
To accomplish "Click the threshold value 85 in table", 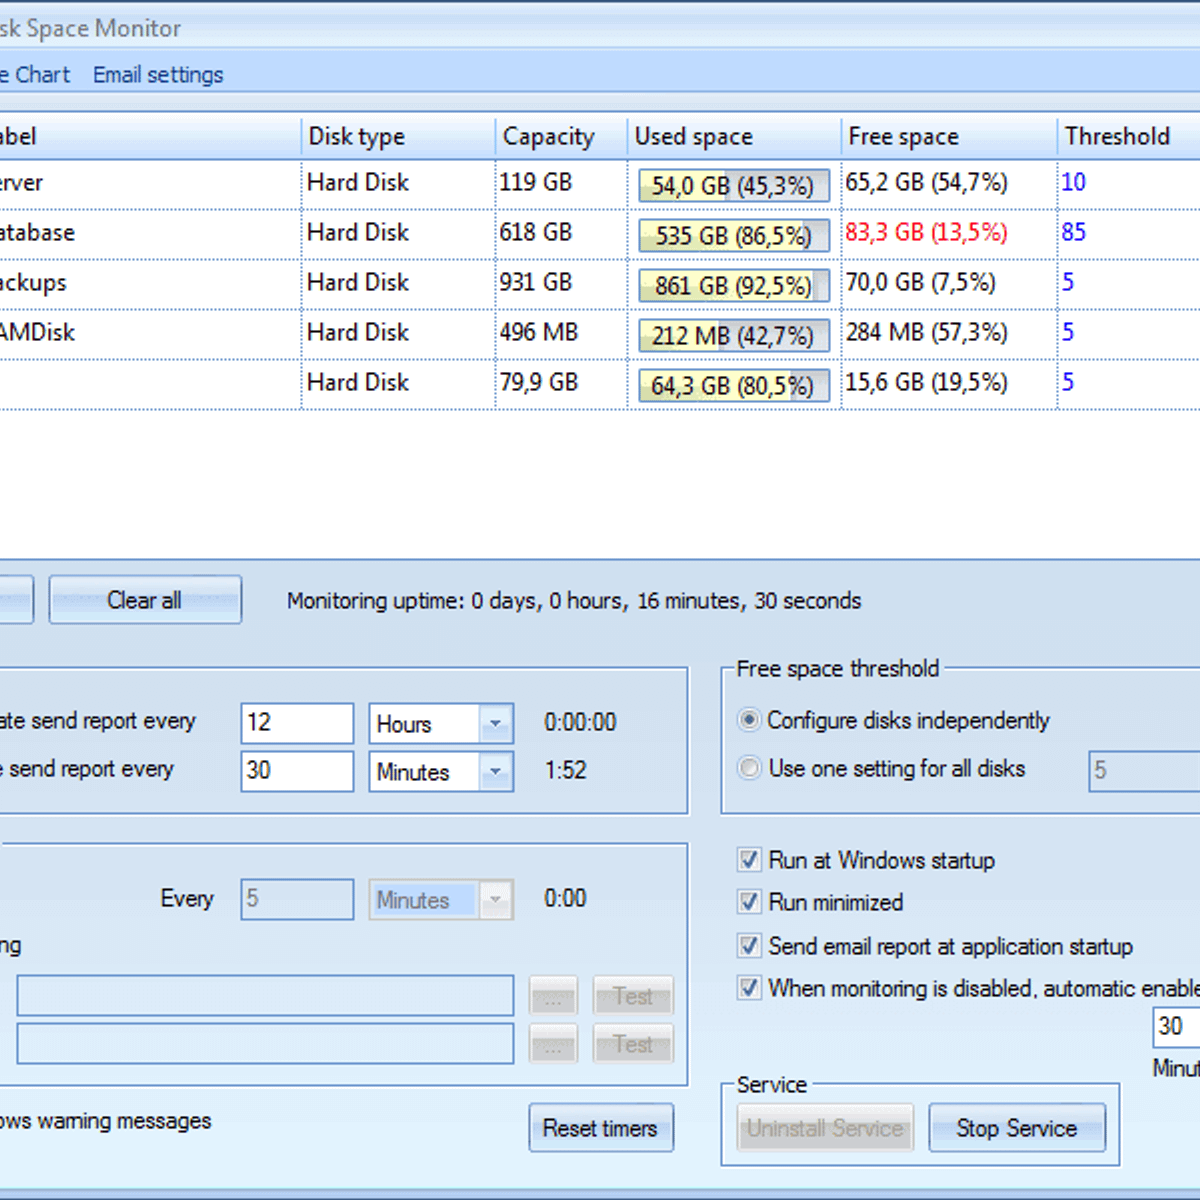I will coord(1073,232).
